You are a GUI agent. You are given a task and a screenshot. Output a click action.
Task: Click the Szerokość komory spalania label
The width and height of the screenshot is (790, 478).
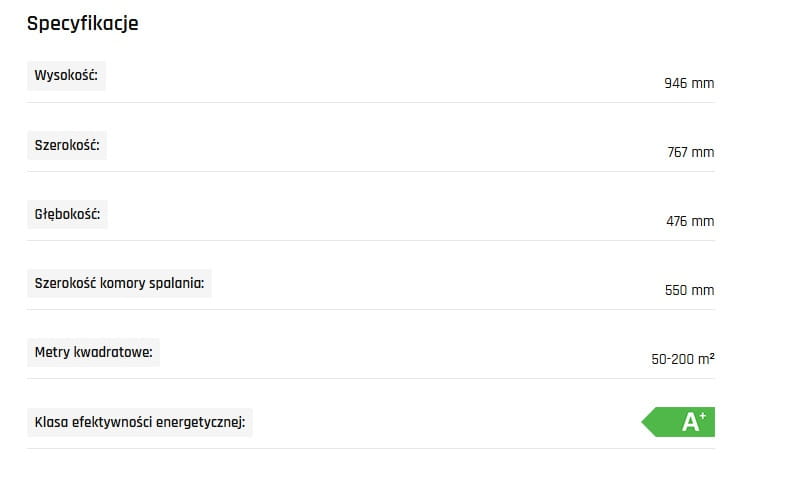[119, 283]
